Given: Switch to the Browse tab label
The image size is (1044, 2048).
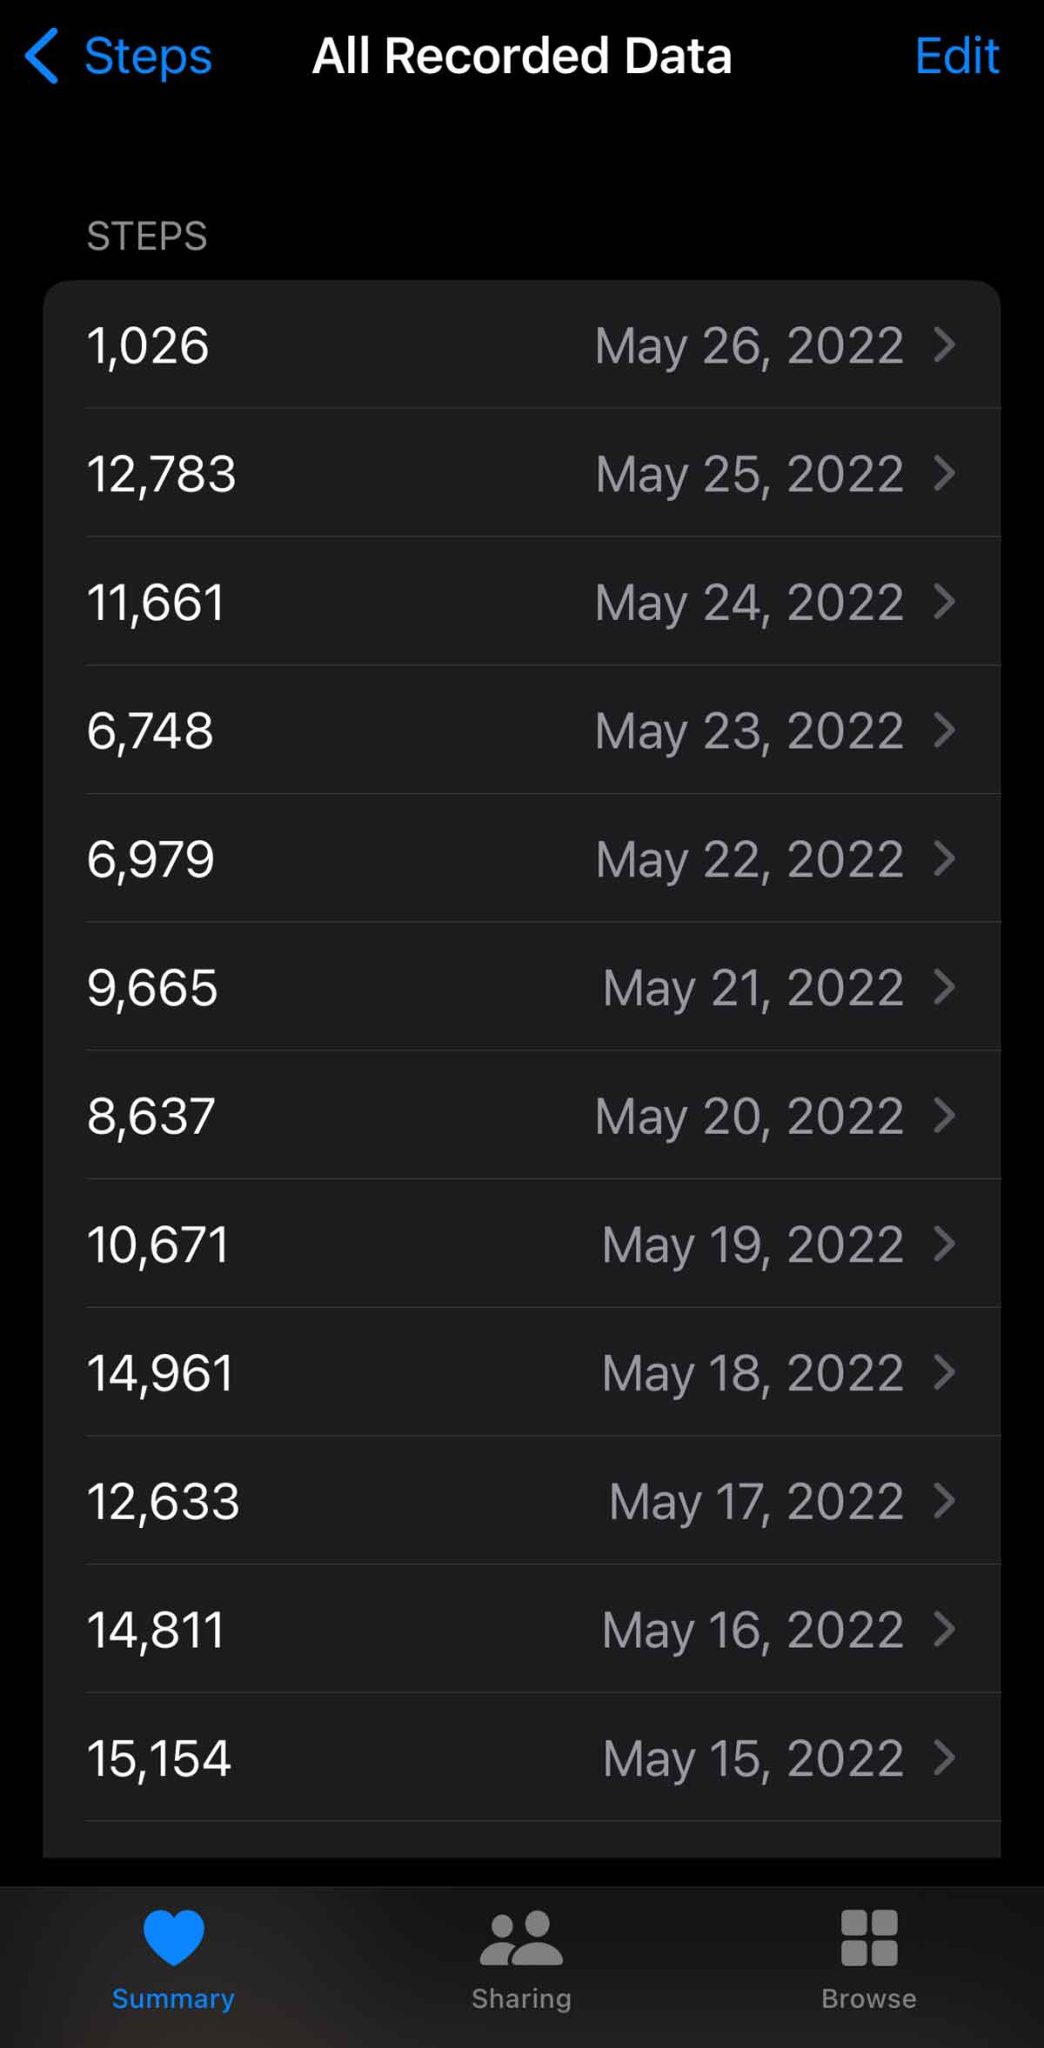Looking at the screenshot, I should [868, 1998].
